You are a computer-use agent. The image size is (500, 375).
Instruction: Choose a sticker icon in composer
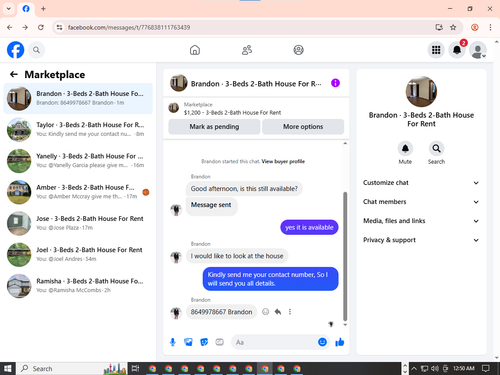tap(204, 342)
